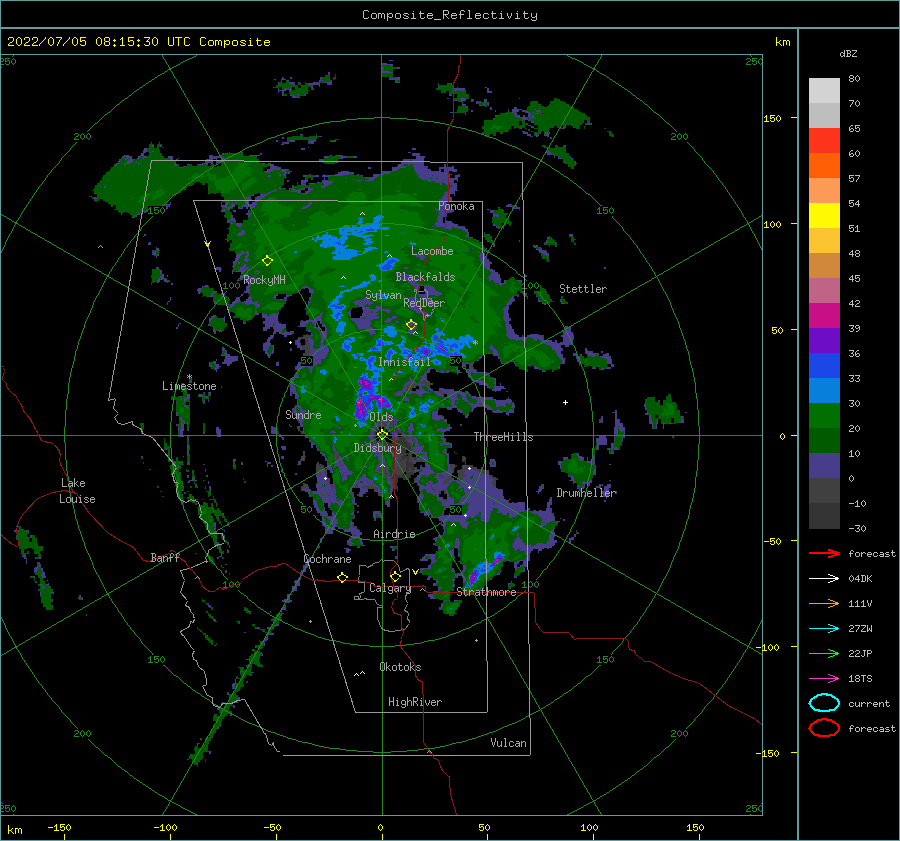Click the Lacombe town label
This screenshot has height=841, width=900.
click(432, 251)
